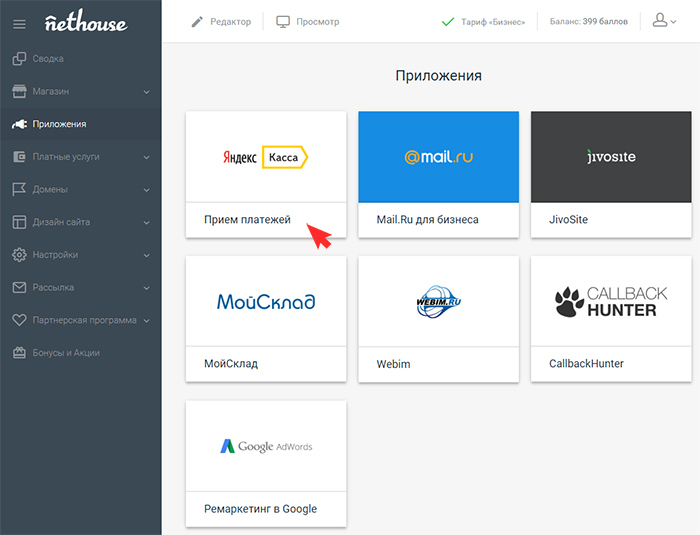This screenshot has height=535, width=700.
Task: Click the Google AdWords logo image
Action: (x=266, y=446)
